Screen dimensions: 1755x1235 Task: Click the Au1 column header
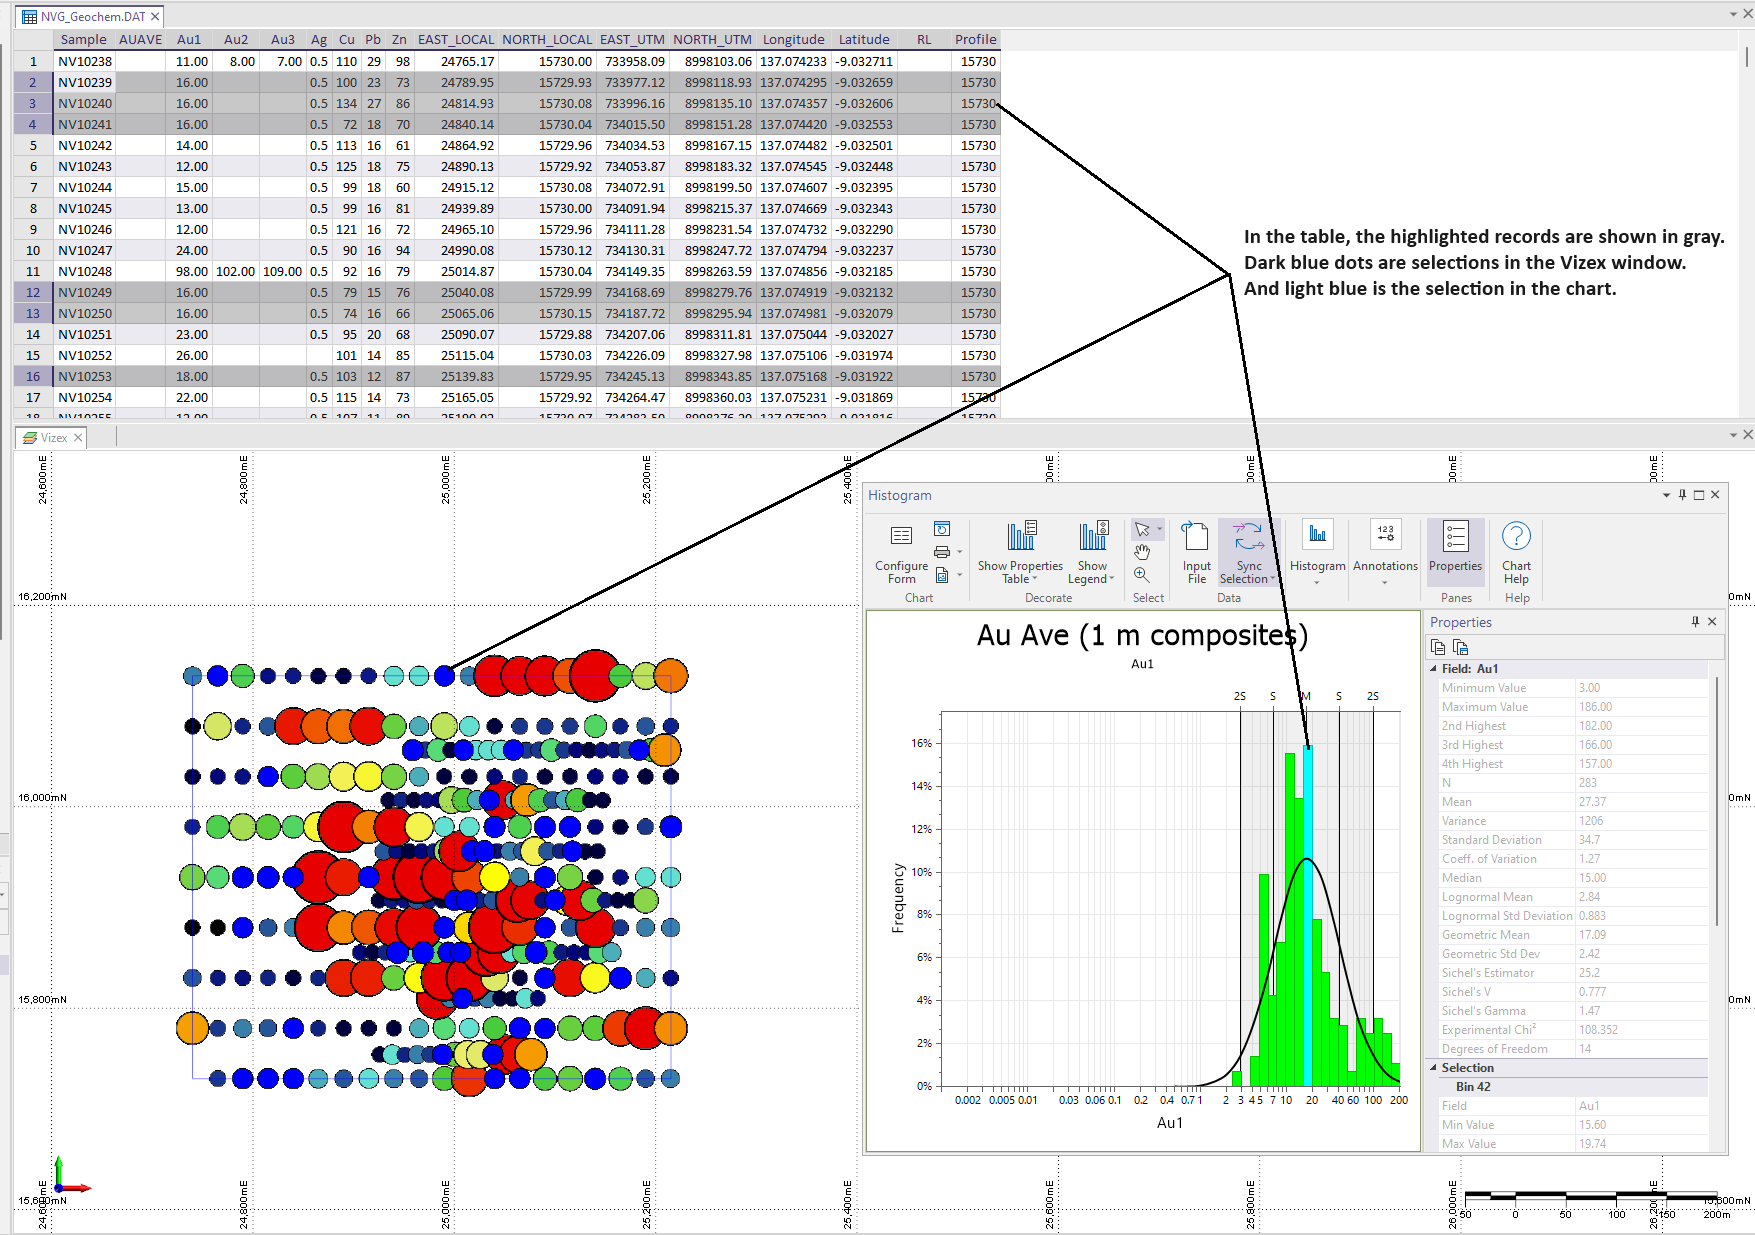[189, 40]
